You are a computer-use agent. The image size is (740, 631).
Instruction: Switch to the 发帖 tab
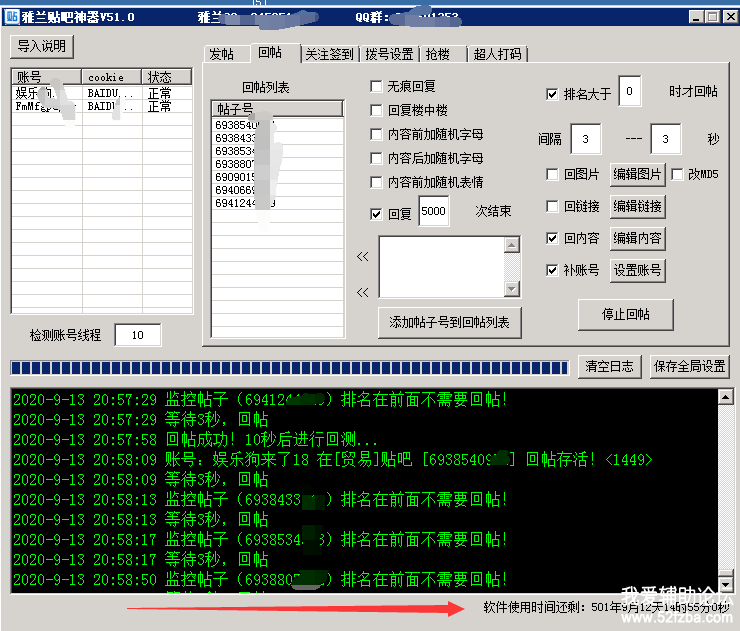(x=222, y=54)
